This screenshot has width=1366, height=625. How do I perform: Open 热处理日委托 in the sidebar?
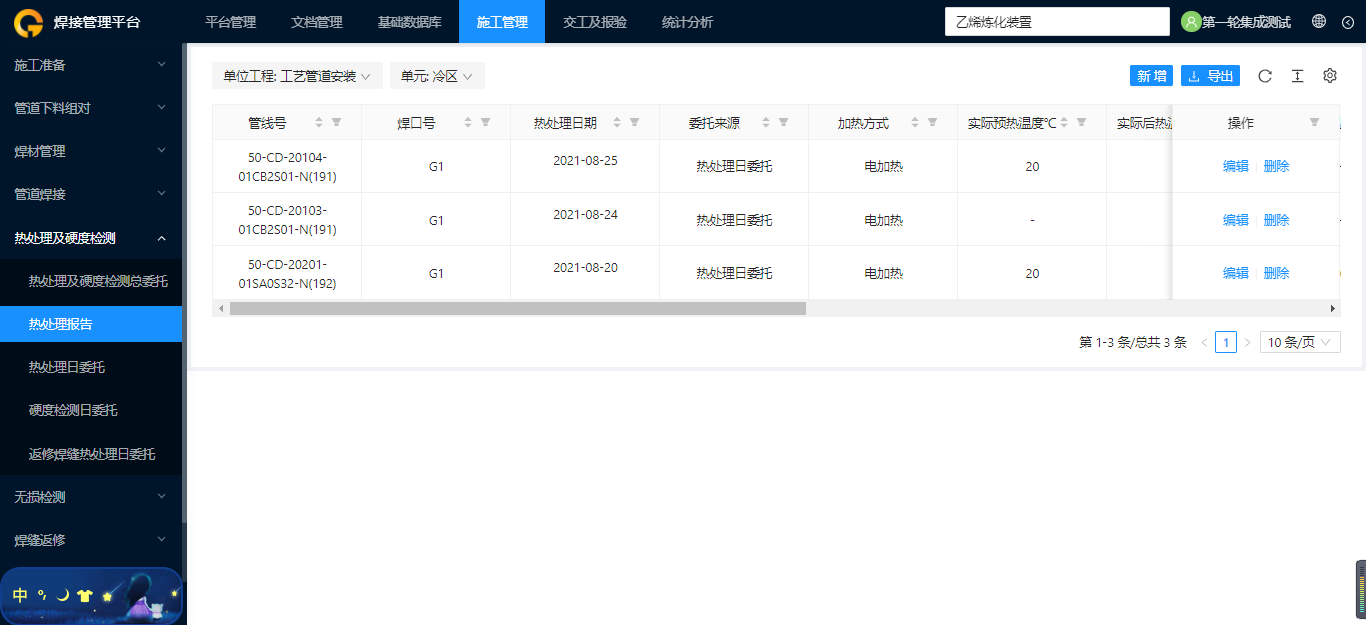91,367
